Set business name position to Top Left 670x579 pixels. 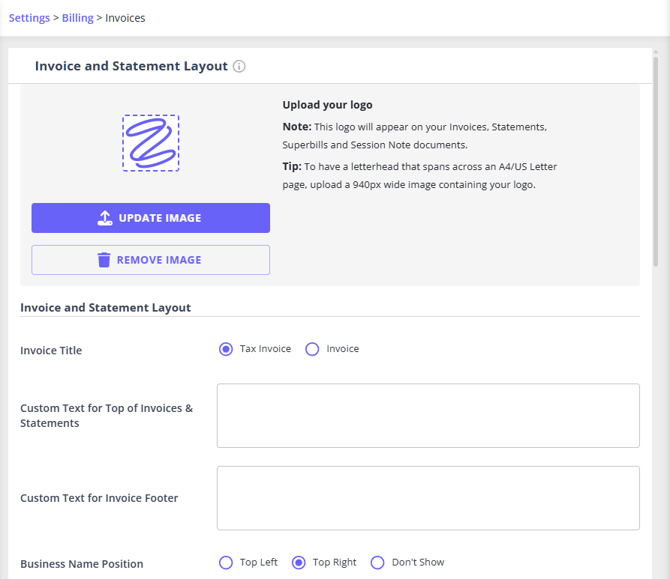tap(226, 562)
